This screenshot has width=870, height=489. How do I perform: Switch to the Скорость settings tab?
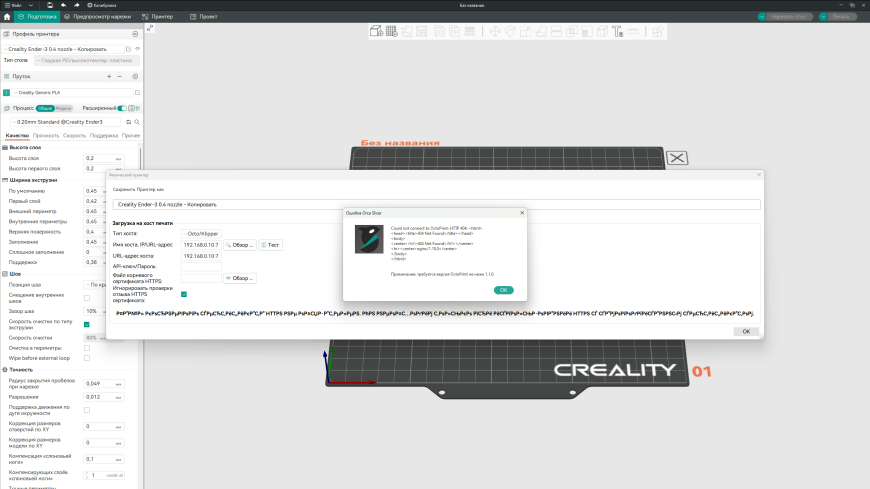(x=74, y=135)
